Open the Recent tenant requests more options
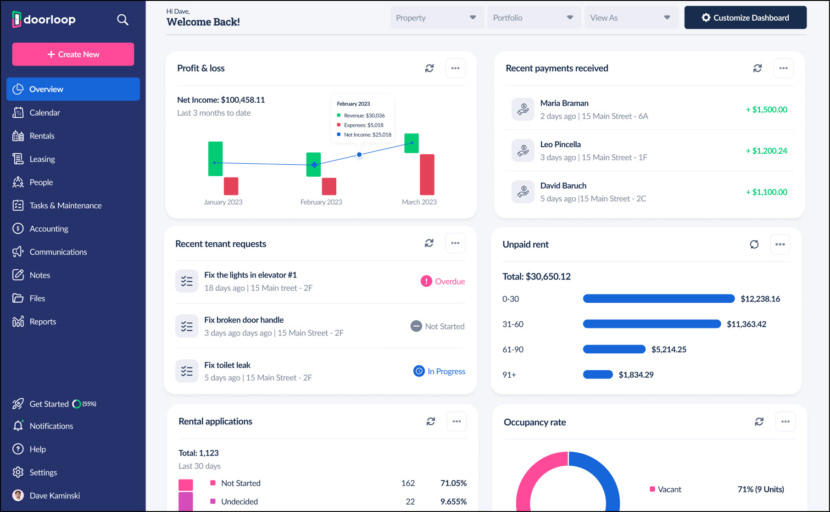The height and width of the screenshot is (512, 830). pos(455,244)
